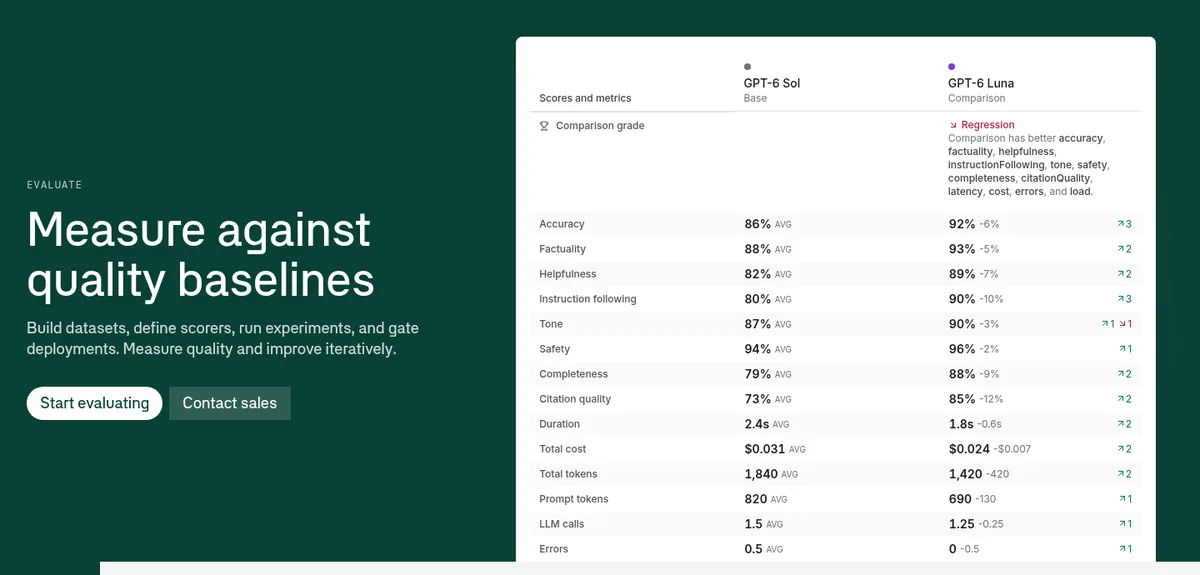Select the Duration metric label
This screenshot has width=1200, height=575.
click(x=560, y=424)
